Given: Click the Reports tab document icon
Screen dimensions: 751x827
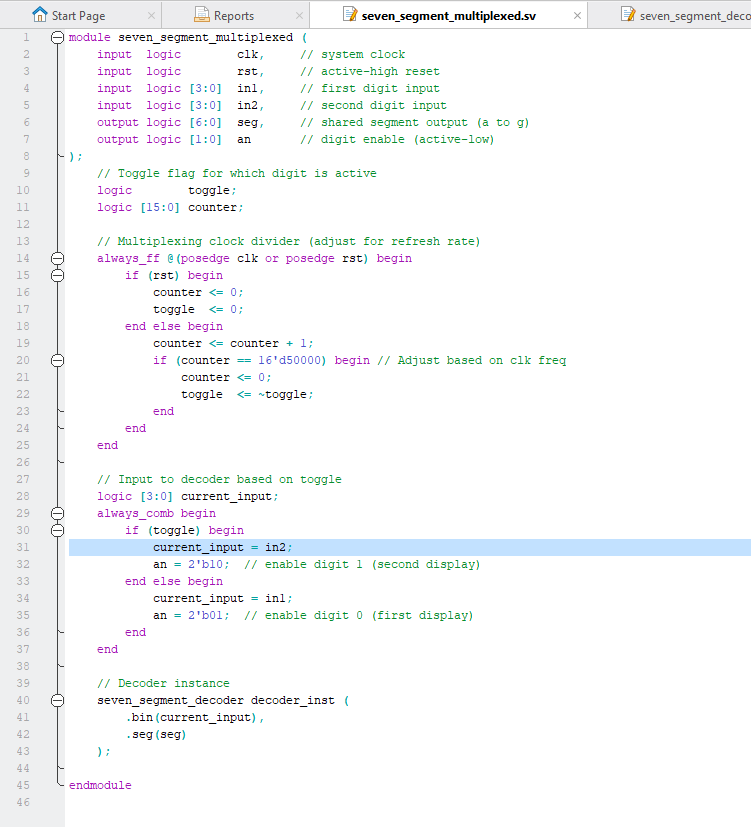Looking at the screenshot, I should (x=202, y=15).
